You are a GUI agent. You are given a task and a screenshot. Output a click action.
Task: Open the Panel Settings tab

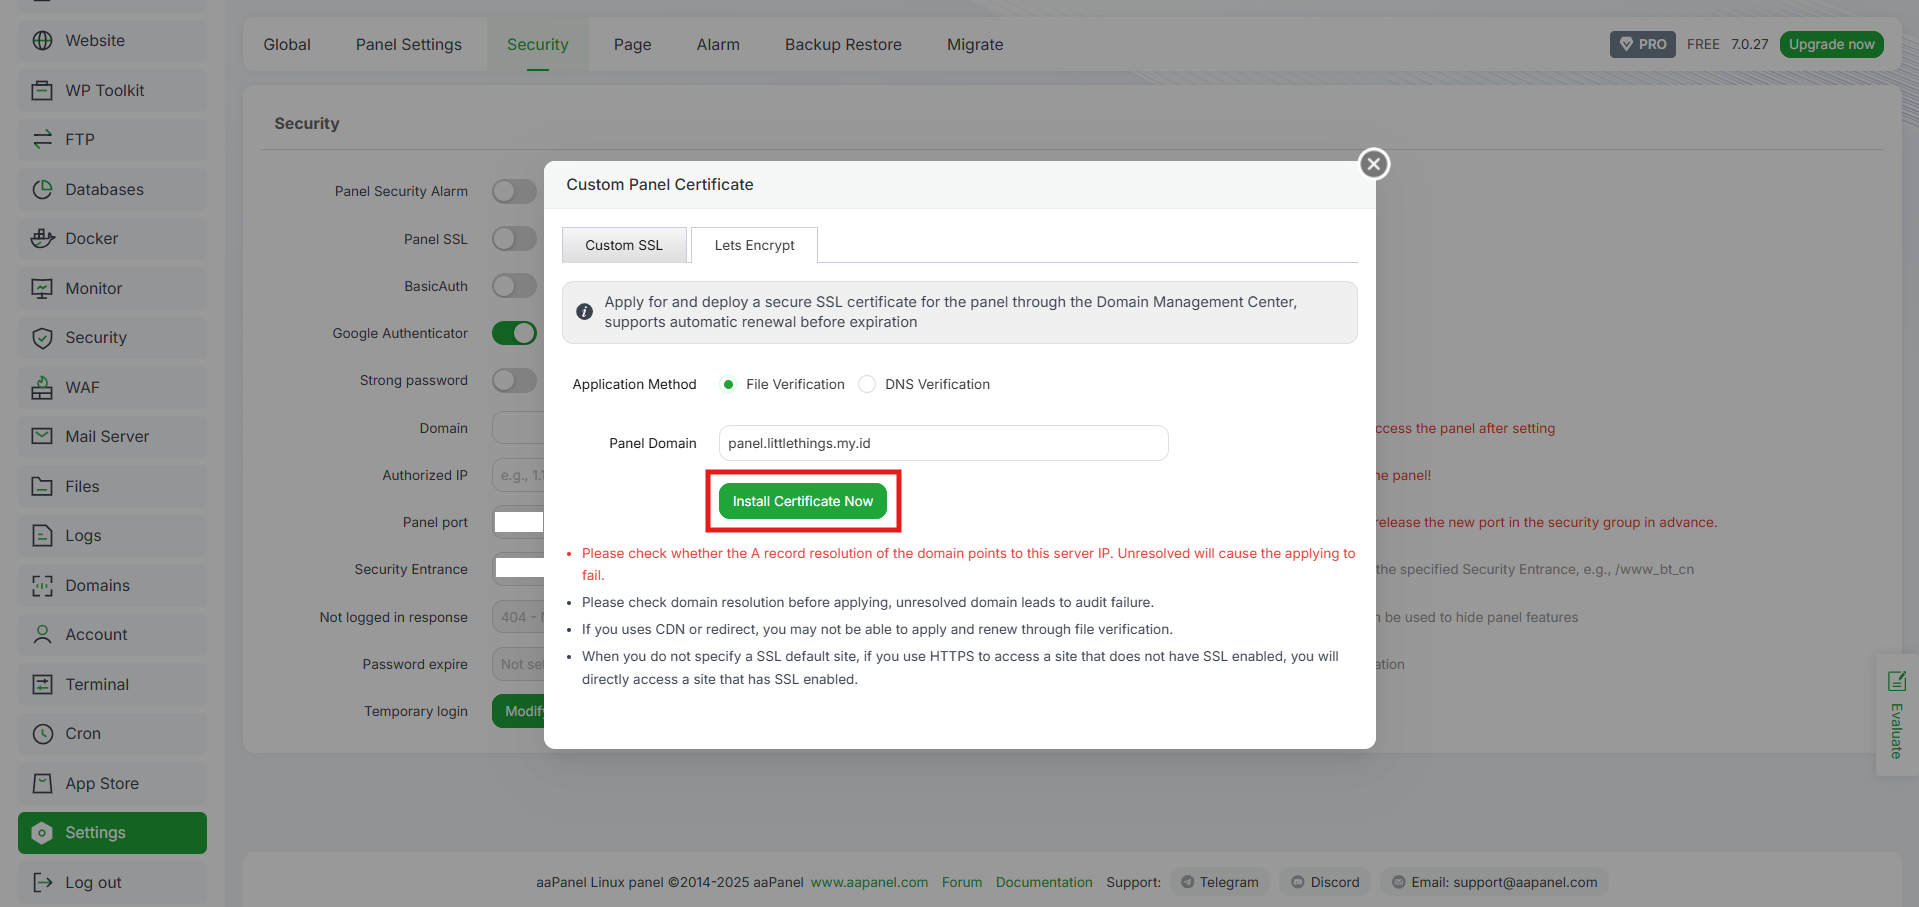pos(409,44)
